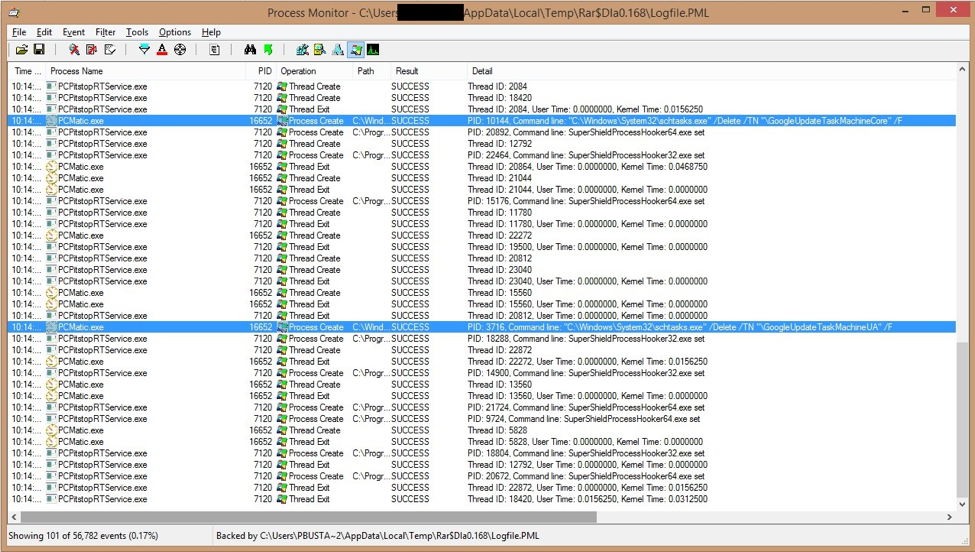975x552 pixels.
Task: Select the Thread ID: 2084 create row
Action: [483, 86]
